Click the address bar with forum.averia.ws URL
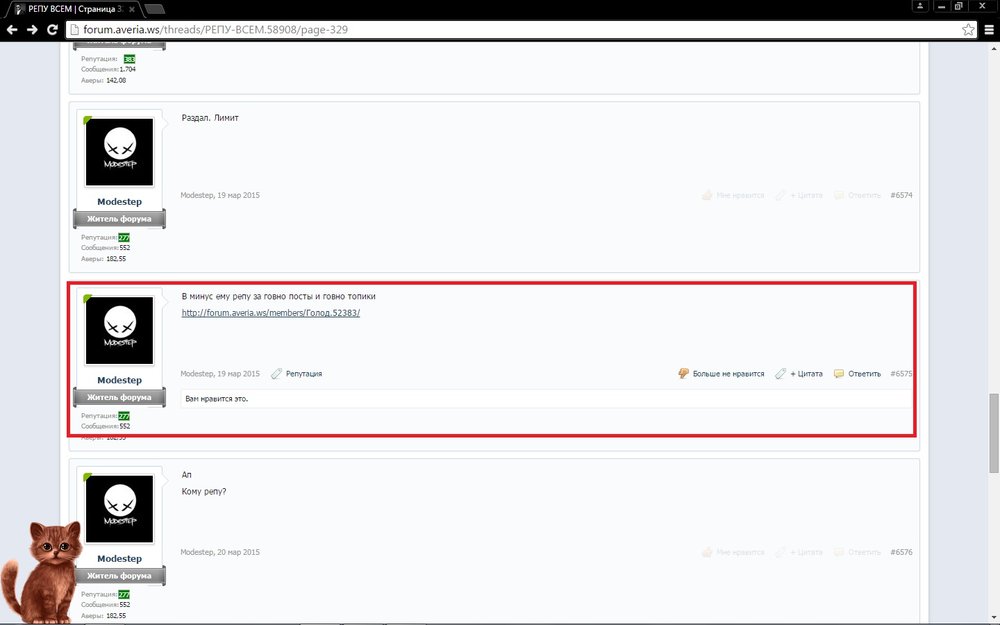1000x625 pixels. [x=500, y=30]
